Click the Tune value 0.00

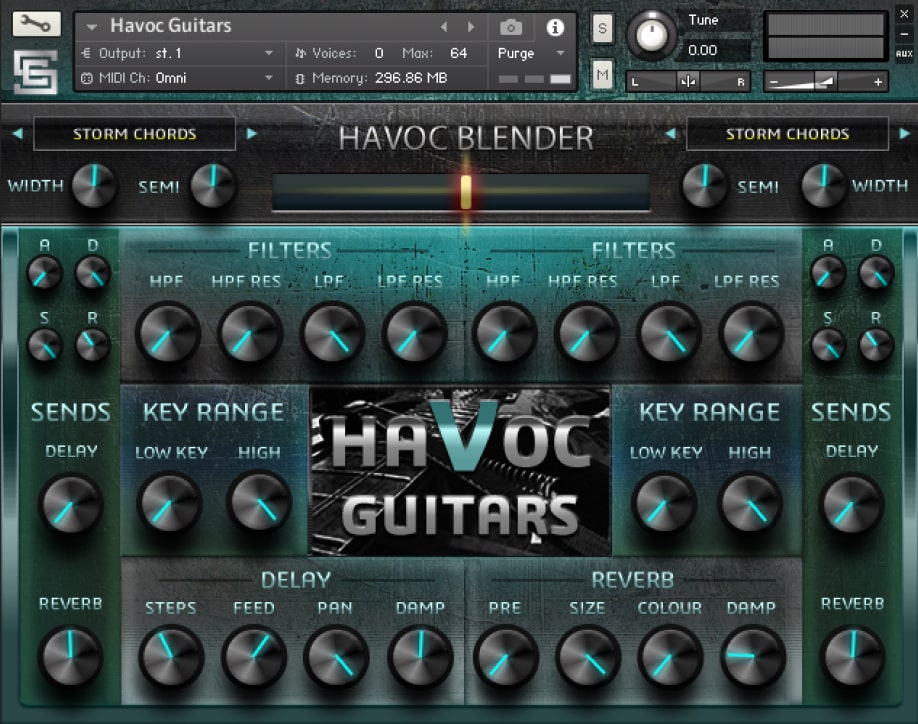703,50
